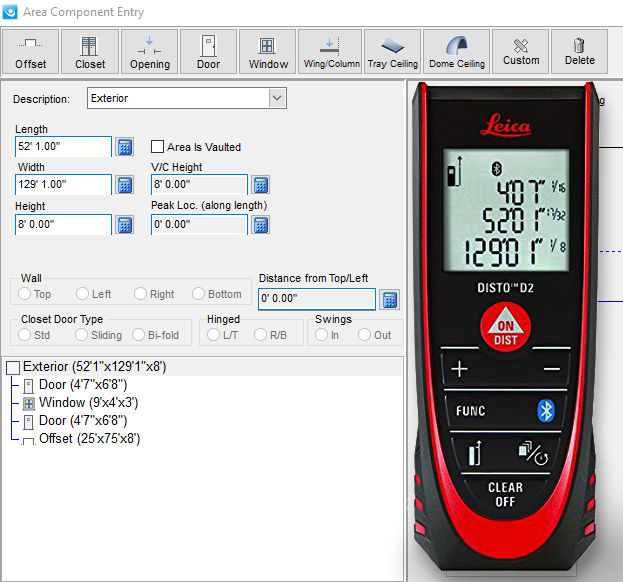Delete the selected component

[580, 52]
